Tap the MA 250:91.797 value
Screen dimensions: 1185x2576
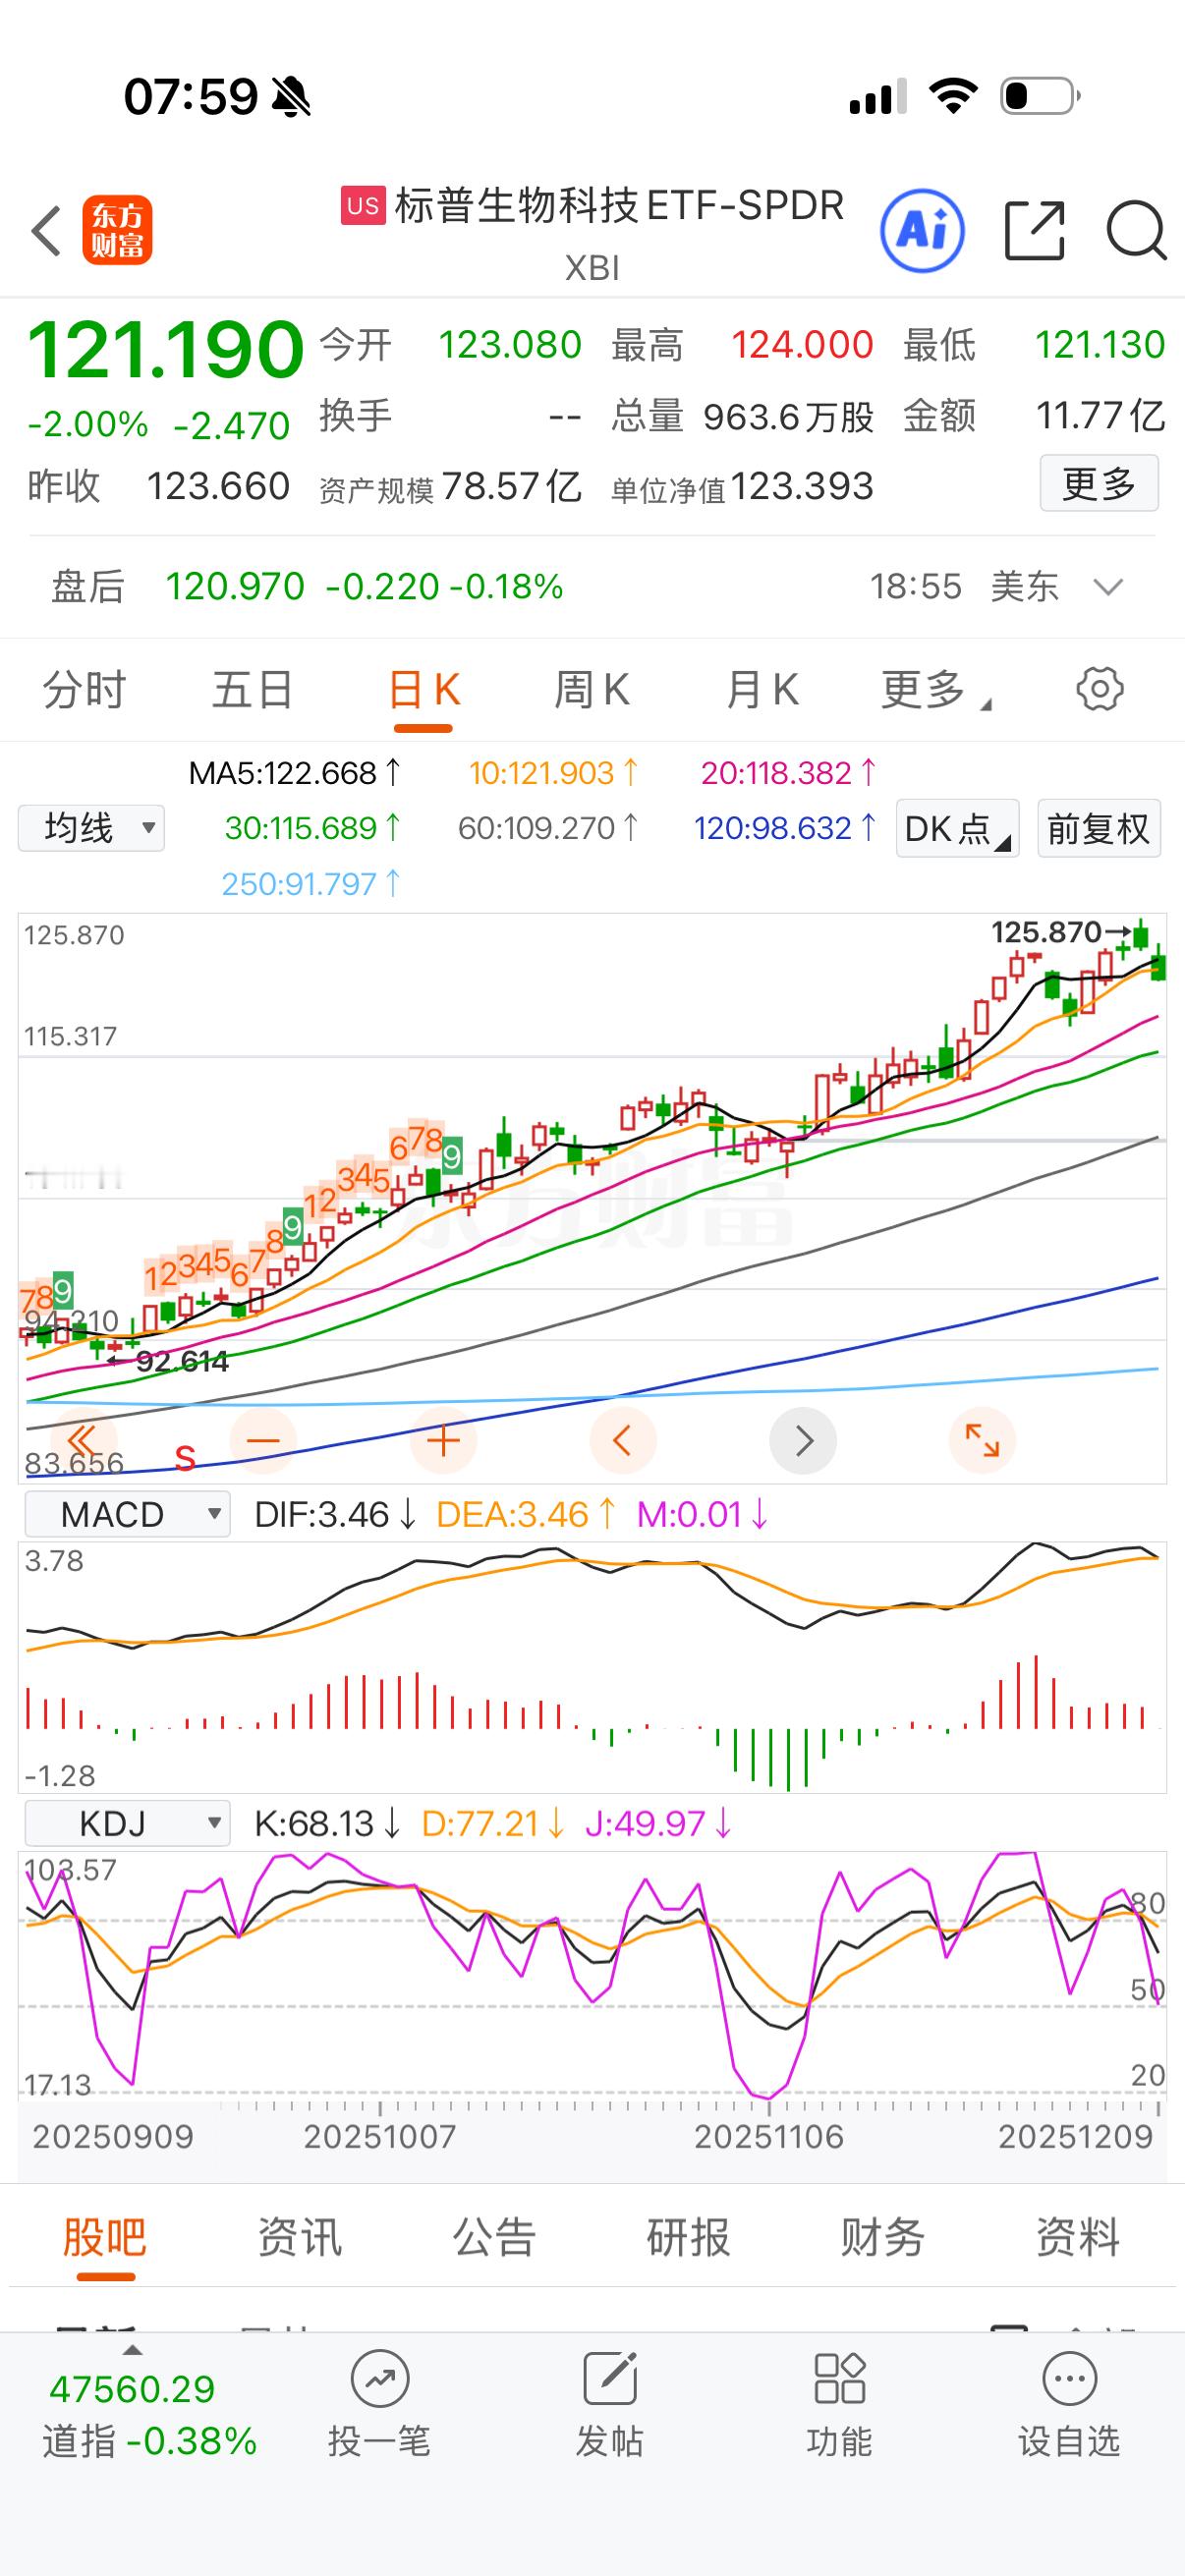pyautogui.click(x=312, y=884)
